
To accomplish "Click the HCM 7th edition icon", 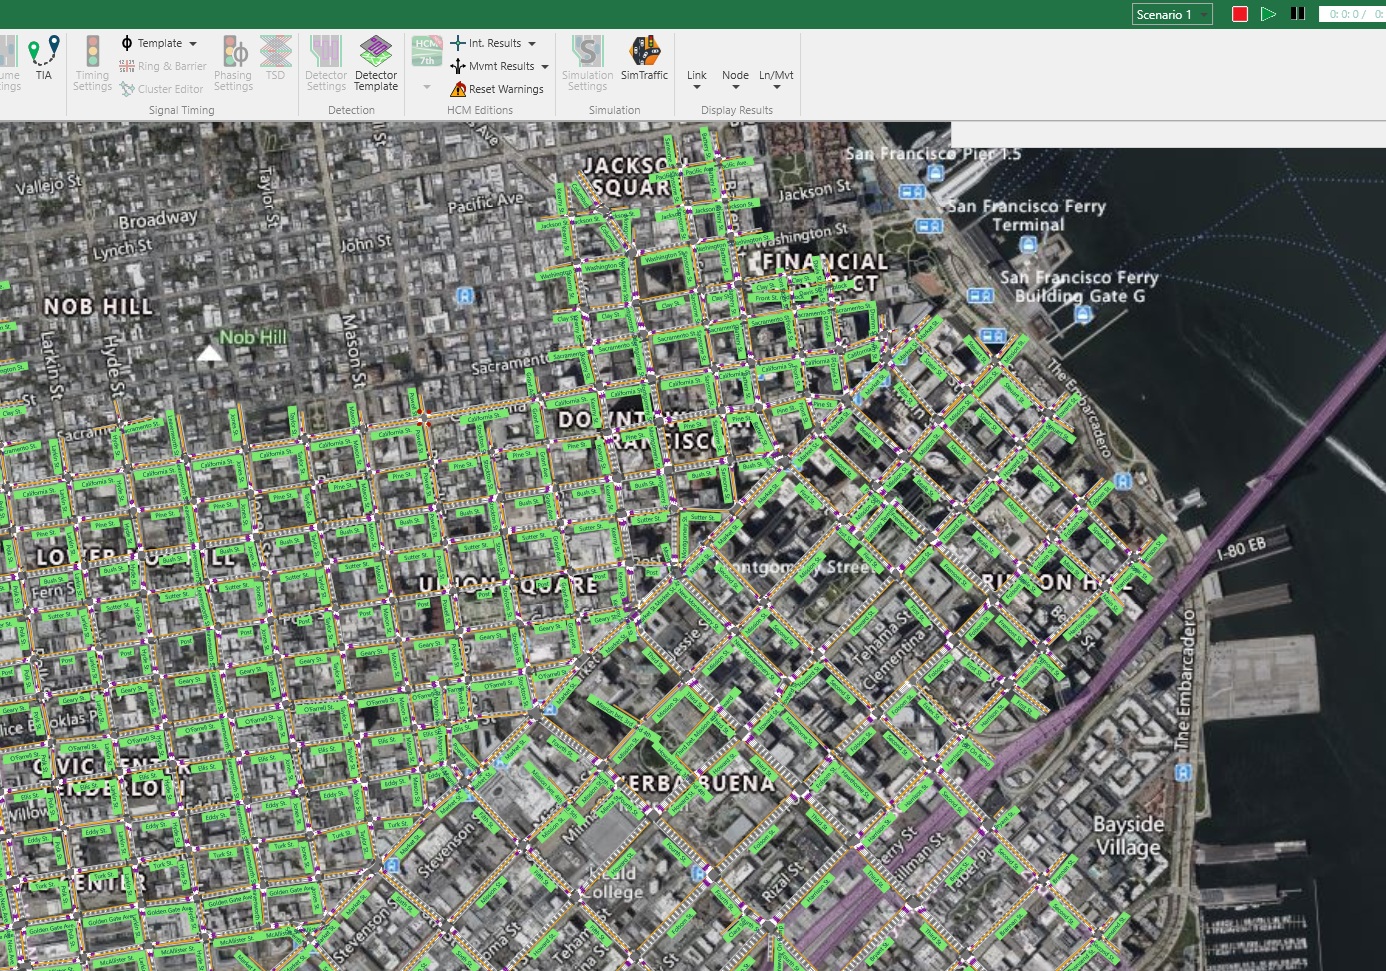I will (x=427, y=52).
